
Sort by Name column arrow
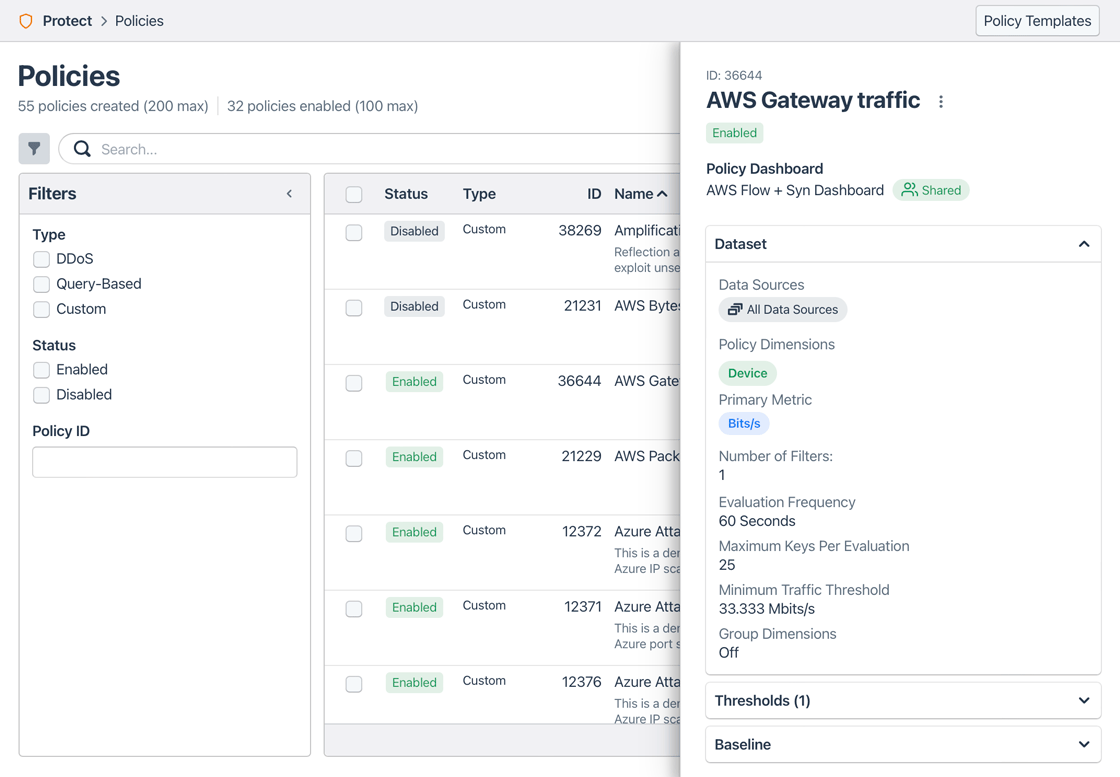click(x=662, y=194)
